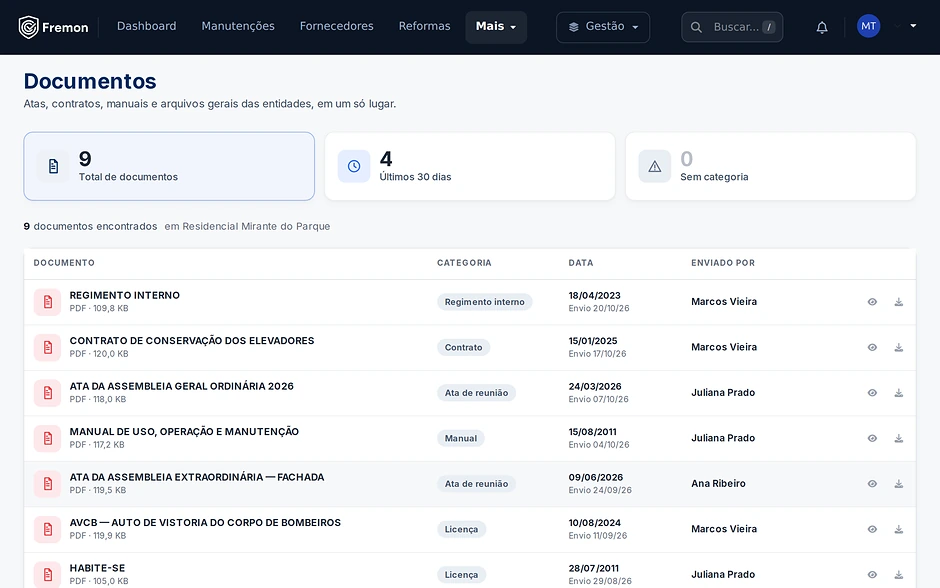Open the REGIMENTO INTERNO document title
Image resolution: width=940 pixels, height=588 pixels.
tap(125, 295)
